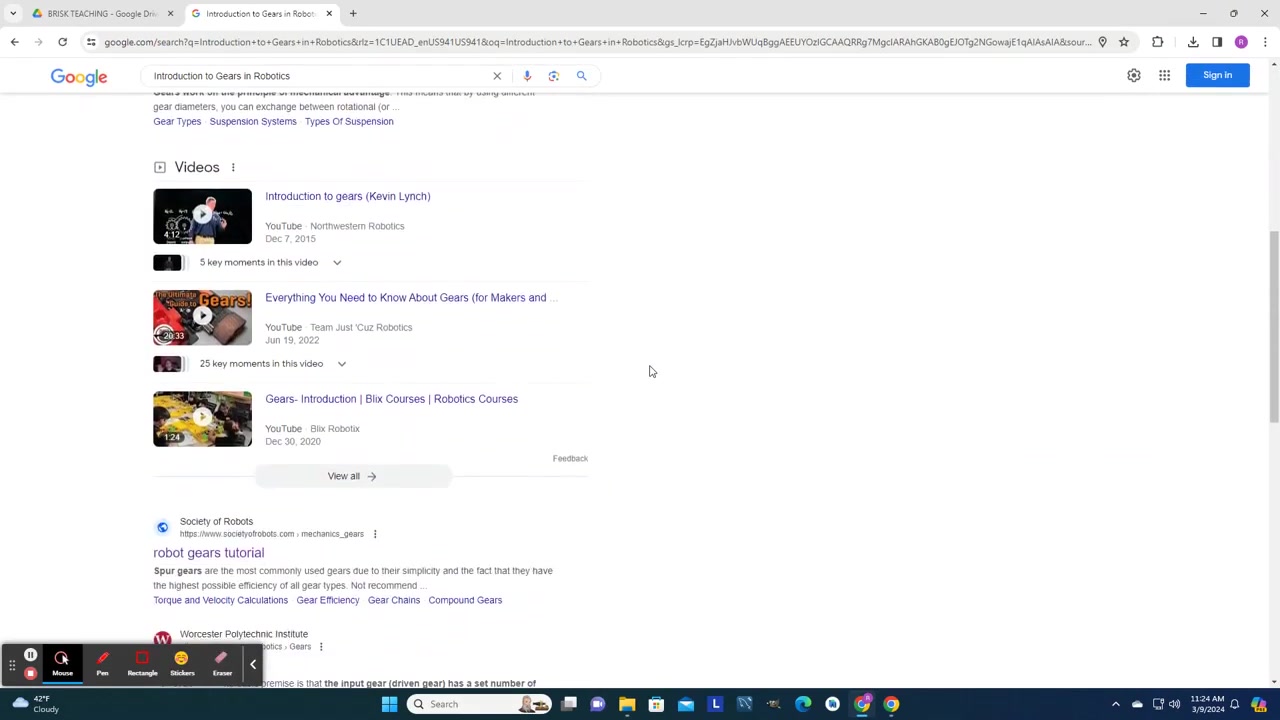Start voice search with microphone icon
This screenshot has height=720, width=1280.
[x=527, y=76]
